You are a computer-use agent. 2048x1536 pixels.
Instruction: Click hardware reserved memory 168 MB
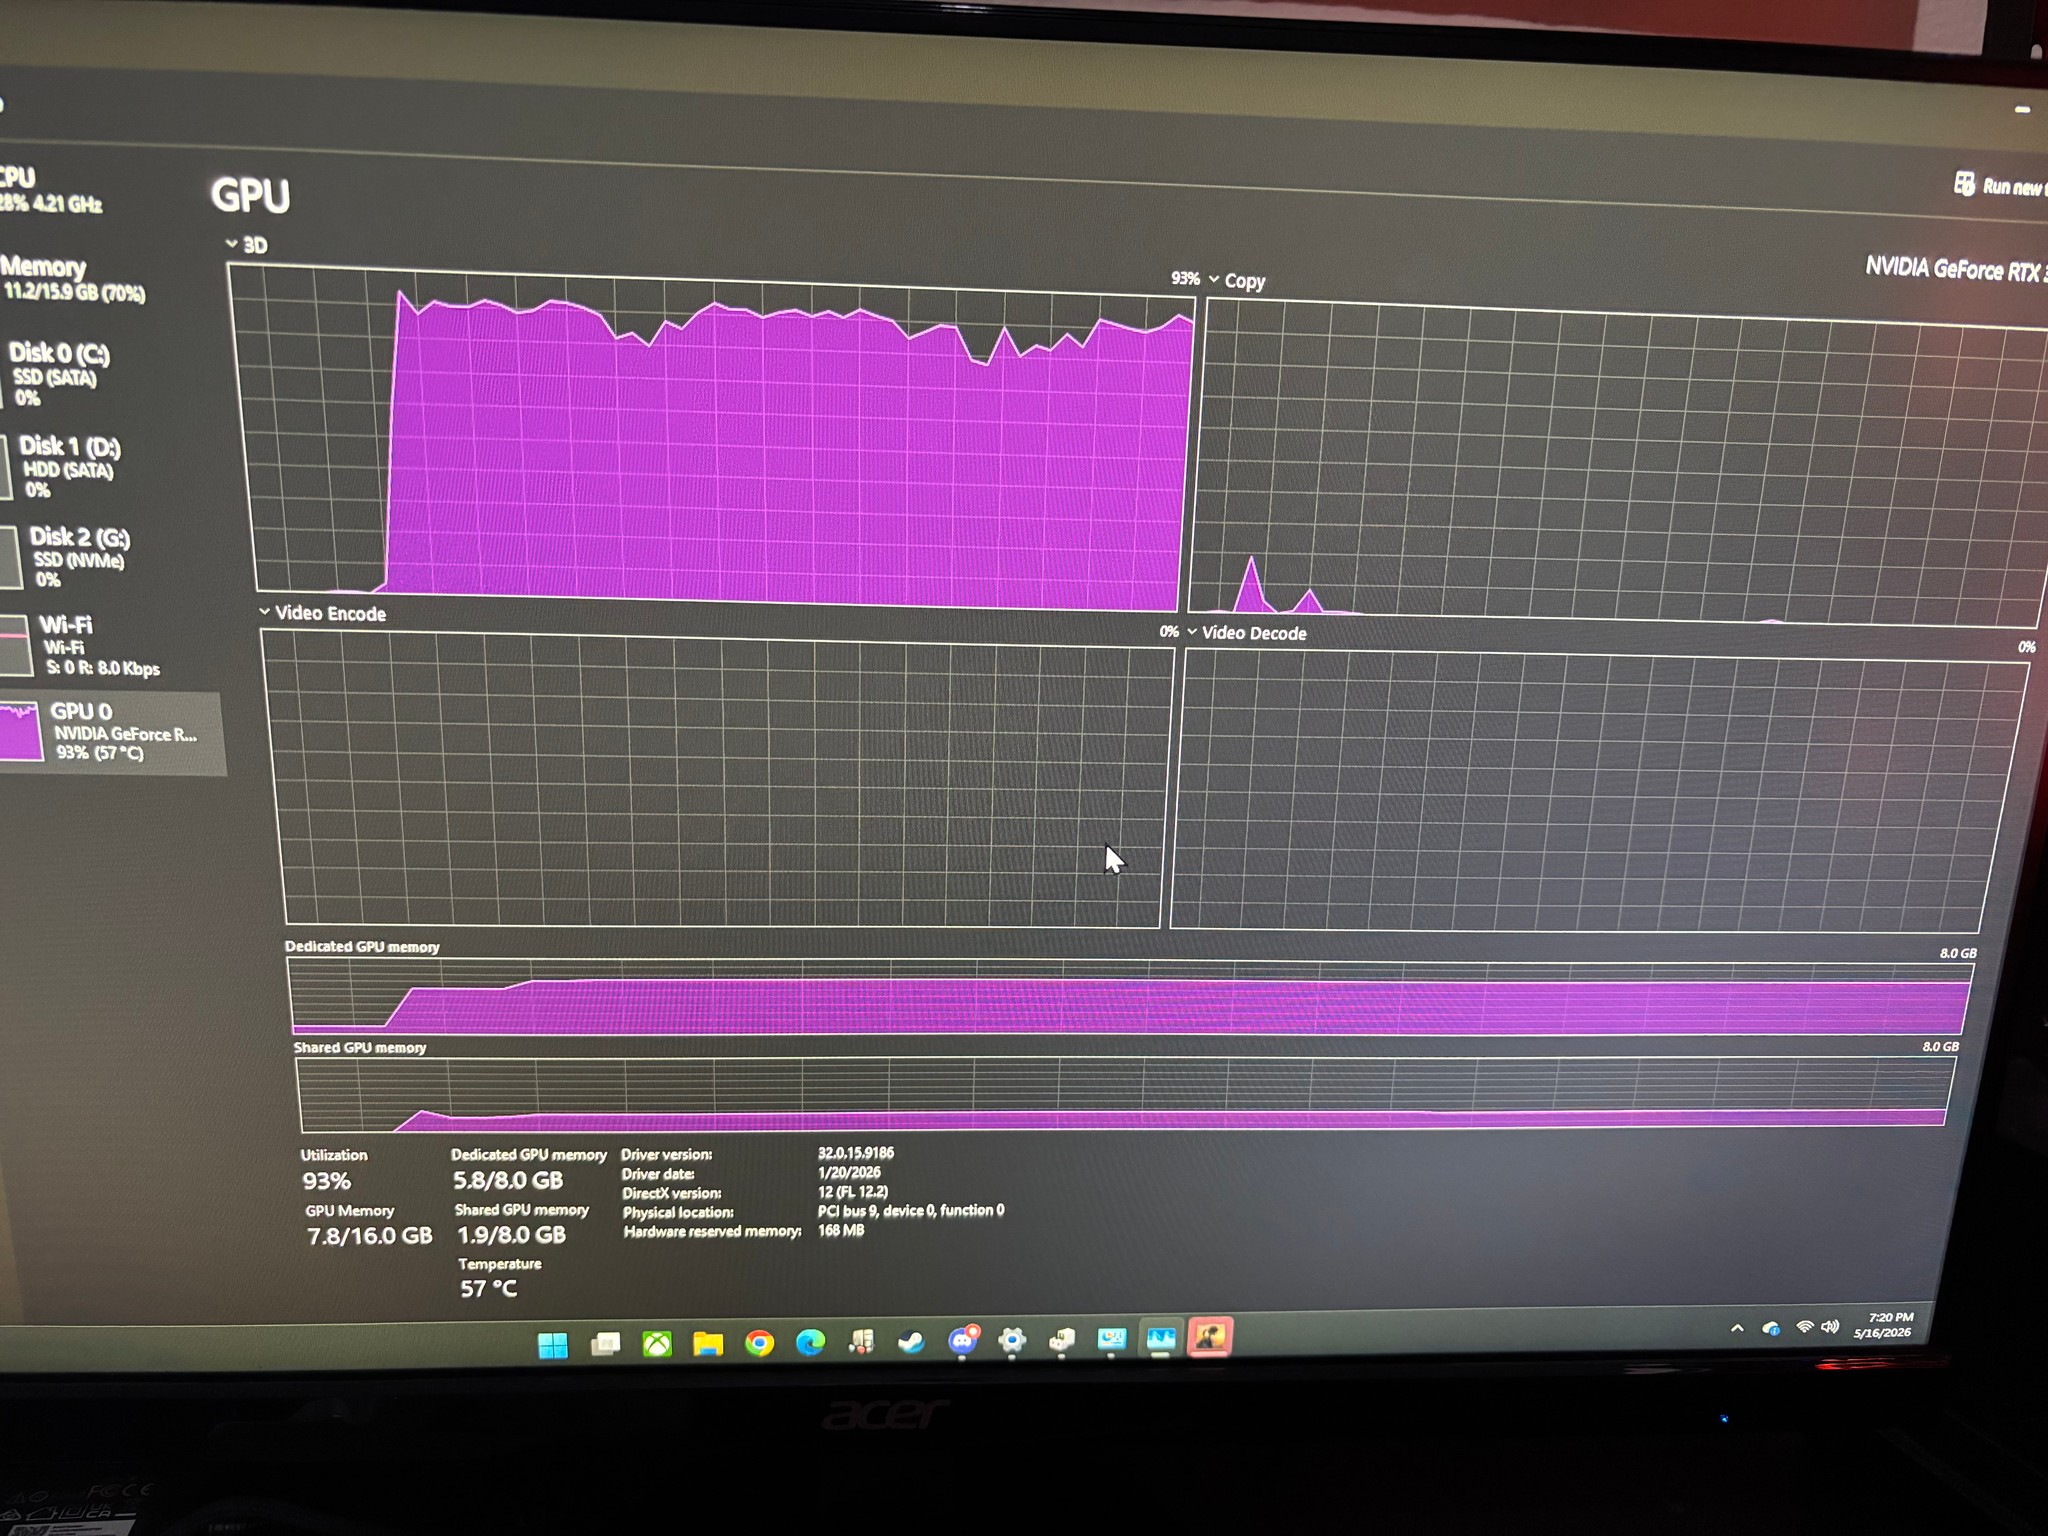[841, 1230]
